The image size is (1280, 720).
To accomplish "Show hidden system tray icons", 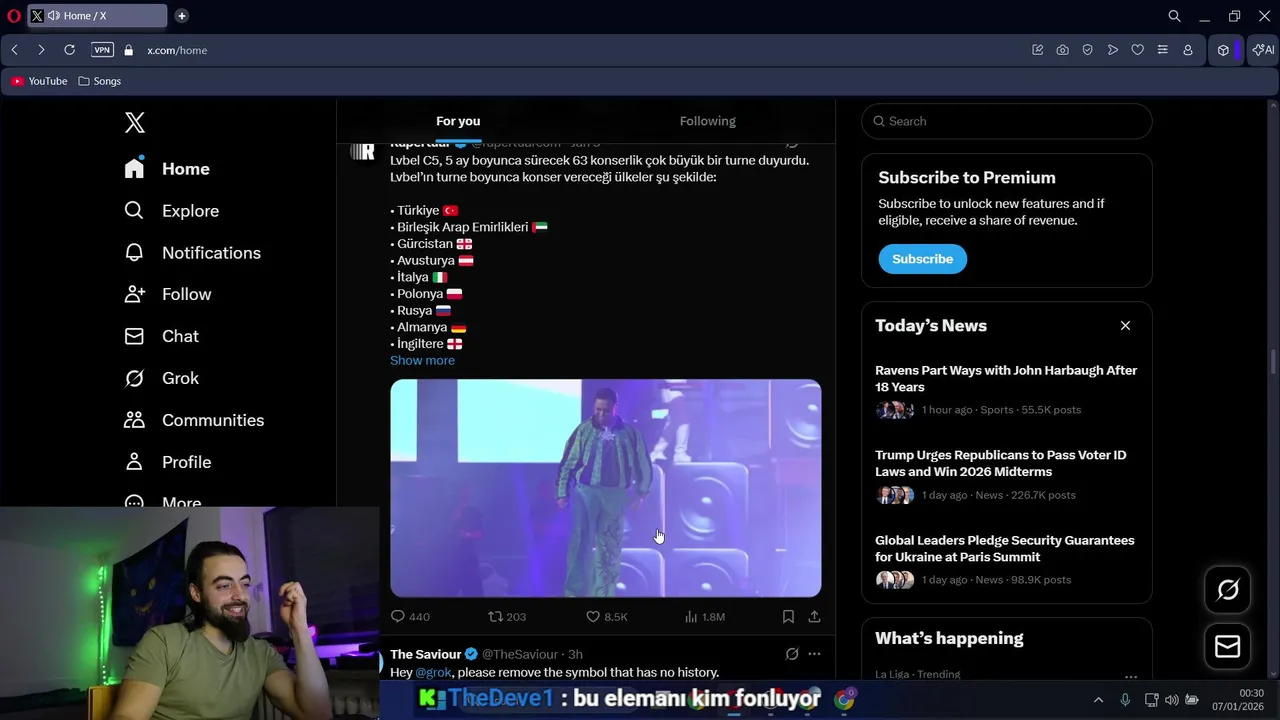I will (1098, 700).
